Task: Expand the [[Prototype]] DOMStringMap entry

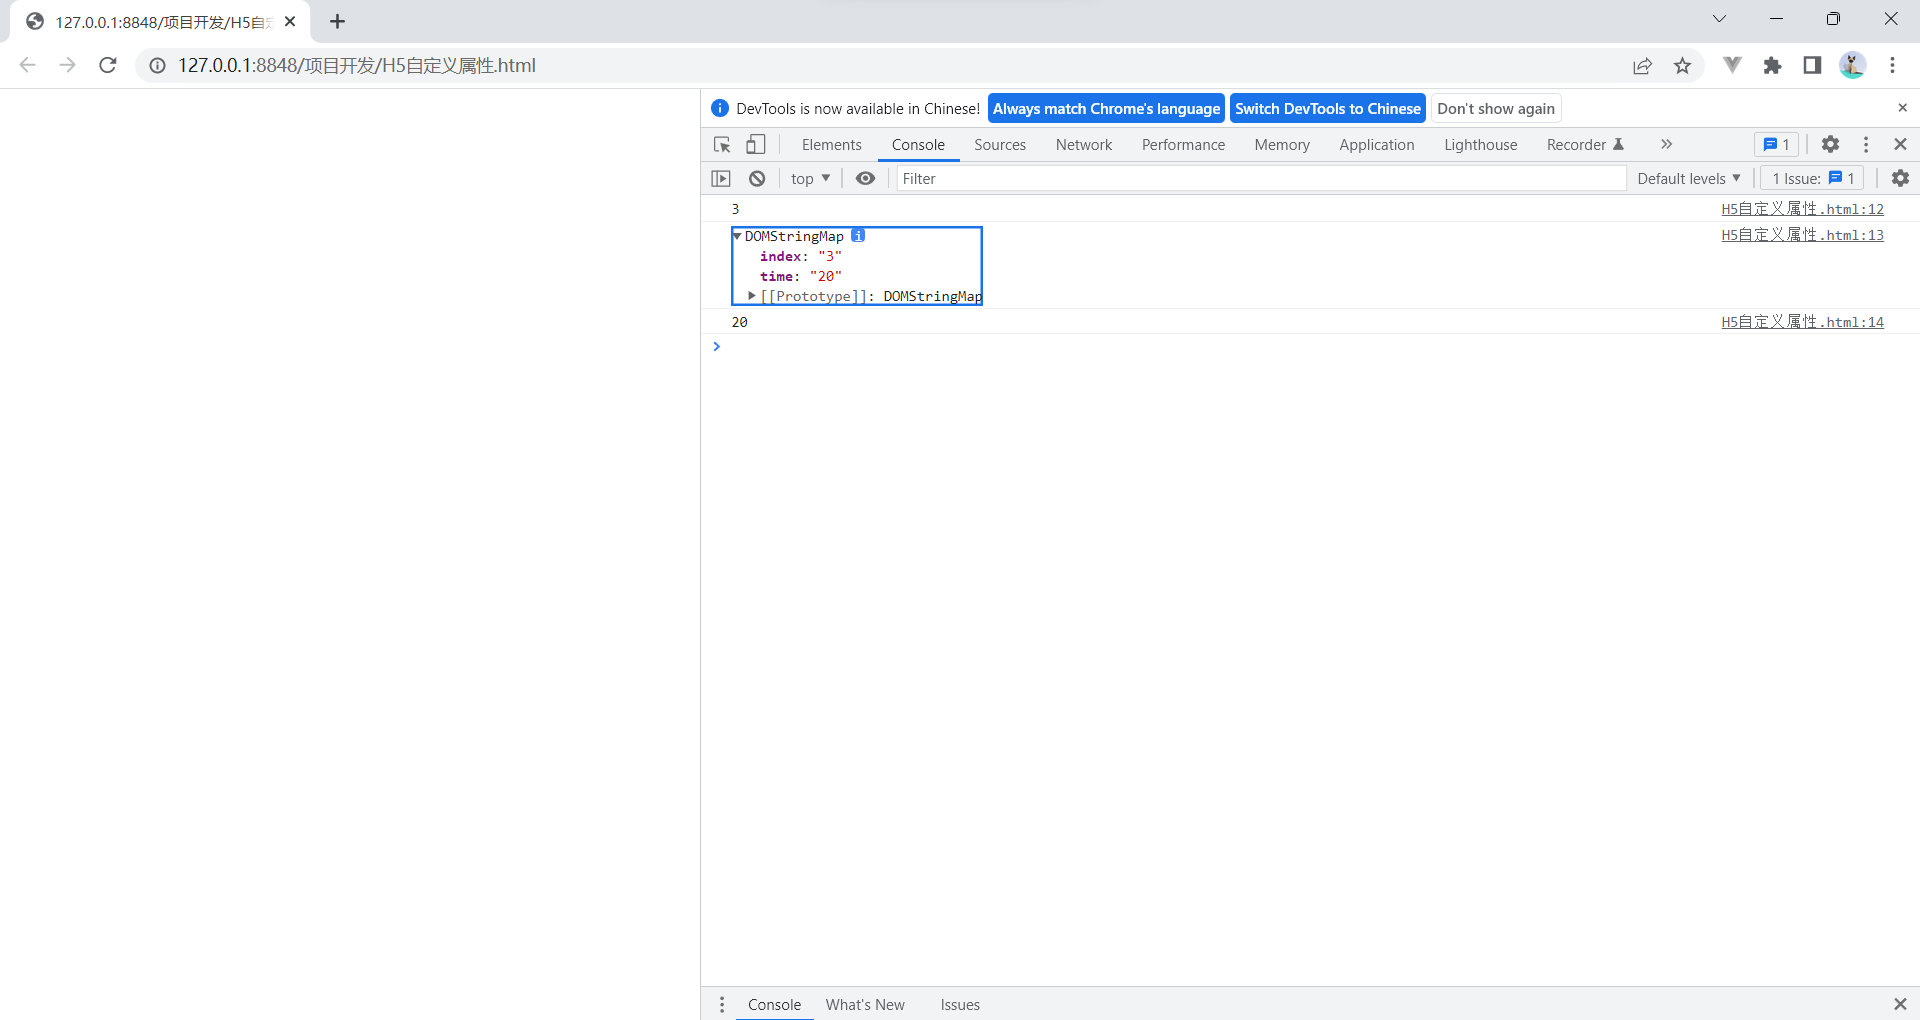Action: pyautogui.click(x=751, y=296)
